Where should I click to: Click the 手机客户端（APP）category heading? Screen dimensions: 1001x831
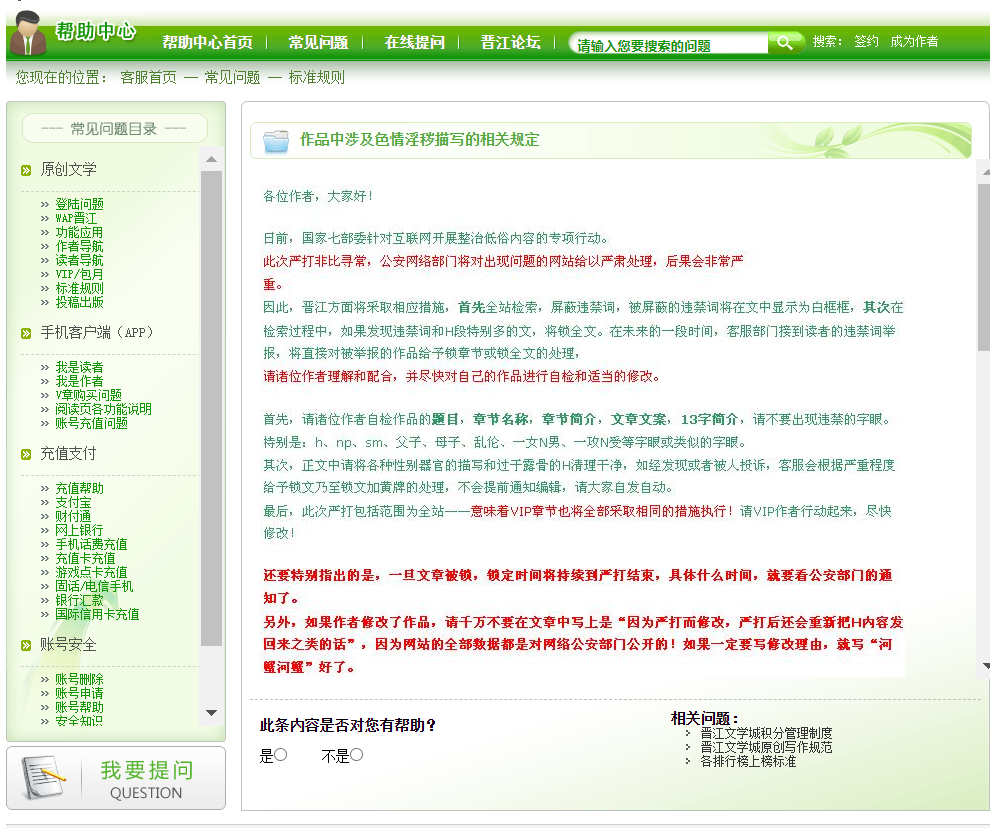[97, 333]
